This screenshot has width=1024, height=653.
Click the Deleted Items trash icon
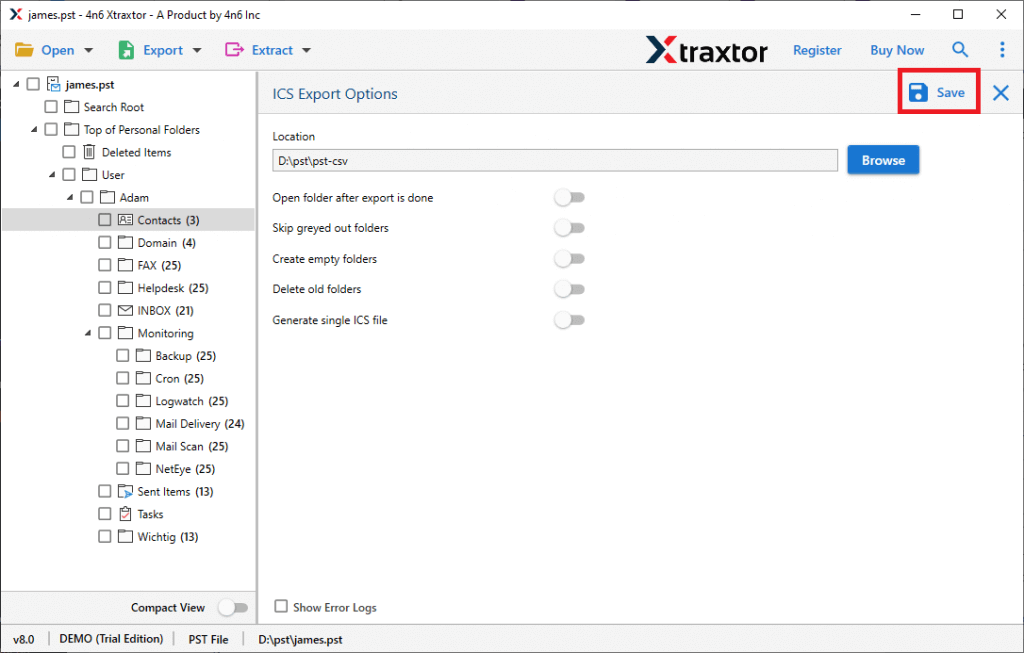89,152
